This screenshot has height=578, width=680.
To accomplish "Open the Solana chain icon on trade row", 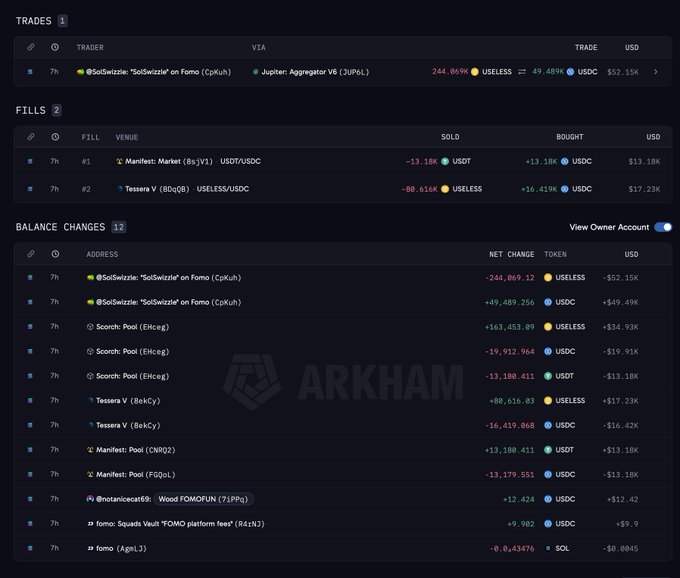I will 30,72.
